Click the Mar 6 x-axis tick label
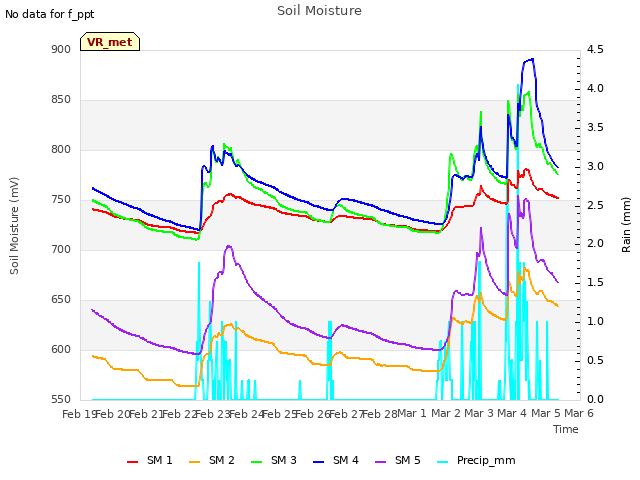The height and width of the screenshot is (480, 640). click(x=579, y=413)
